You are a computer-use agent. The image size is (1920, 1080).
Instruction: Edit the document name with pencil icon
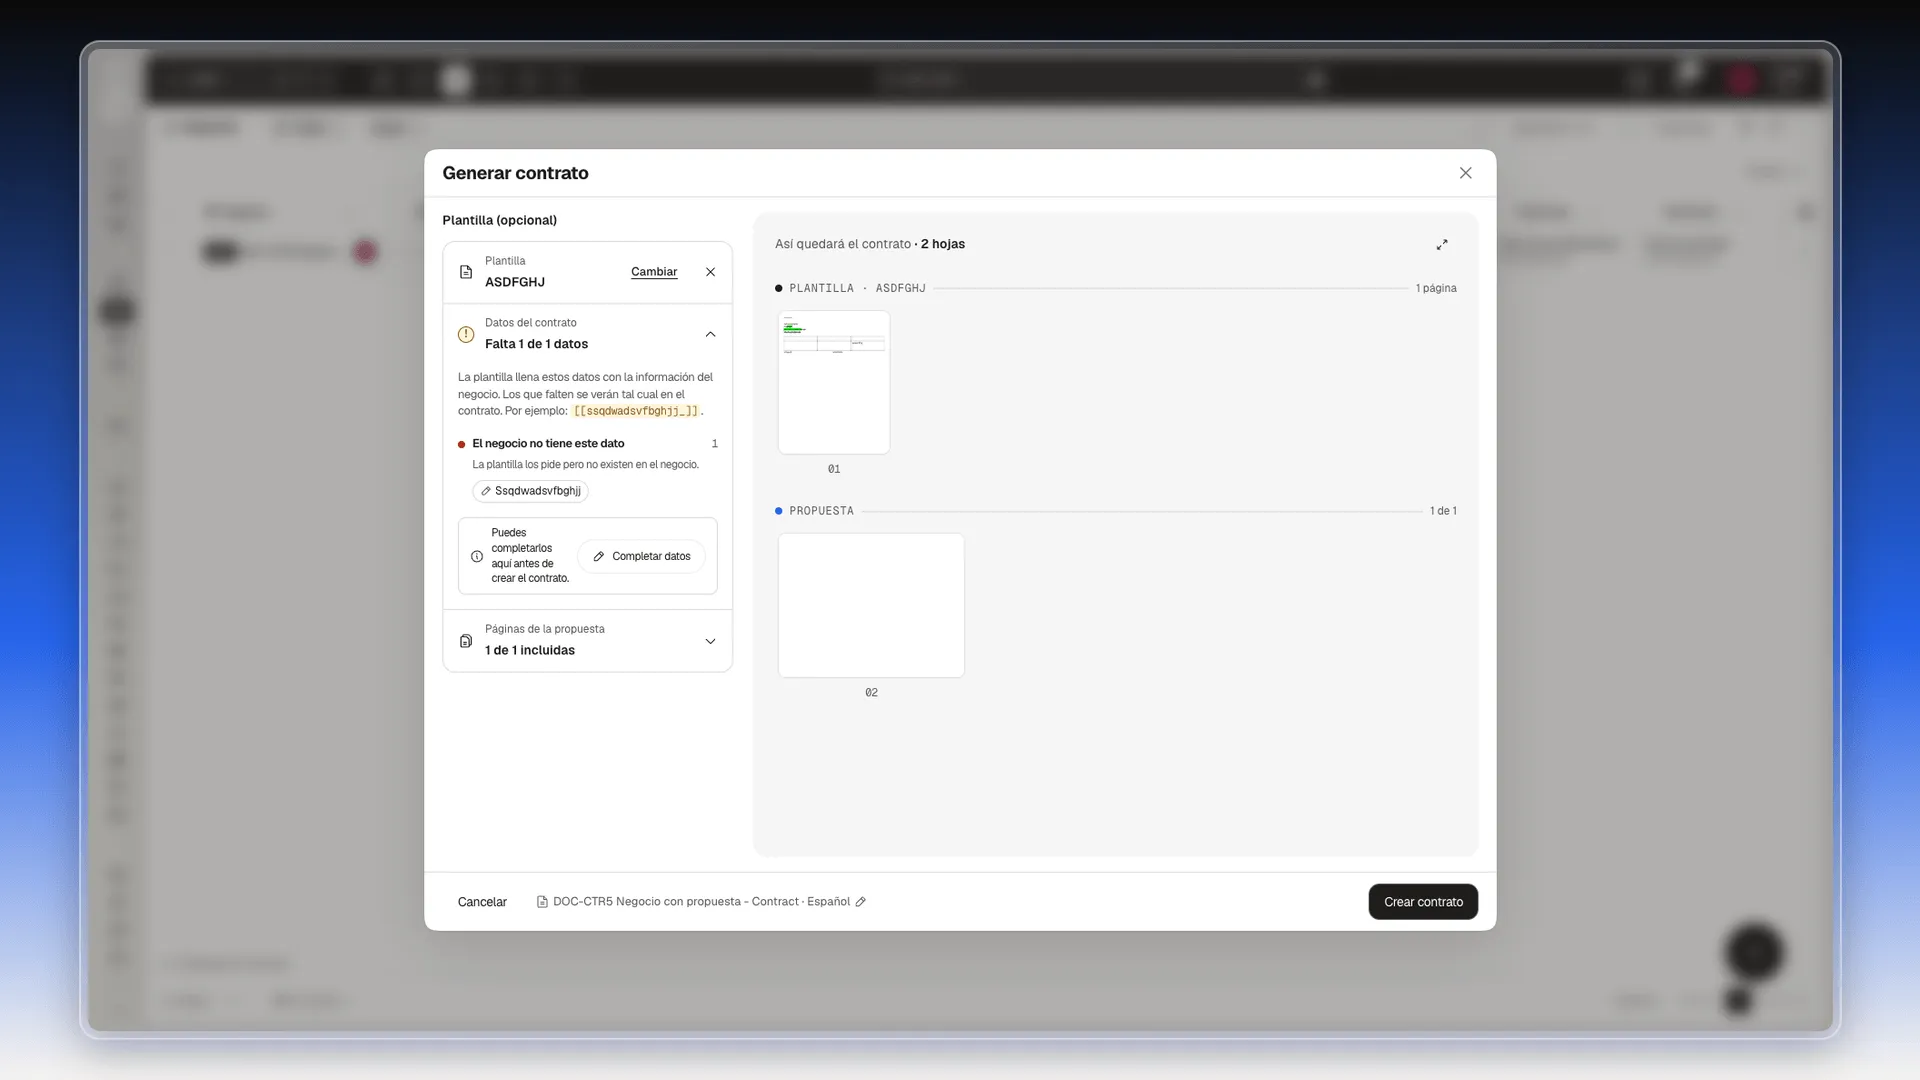click(x=860, y=902)
